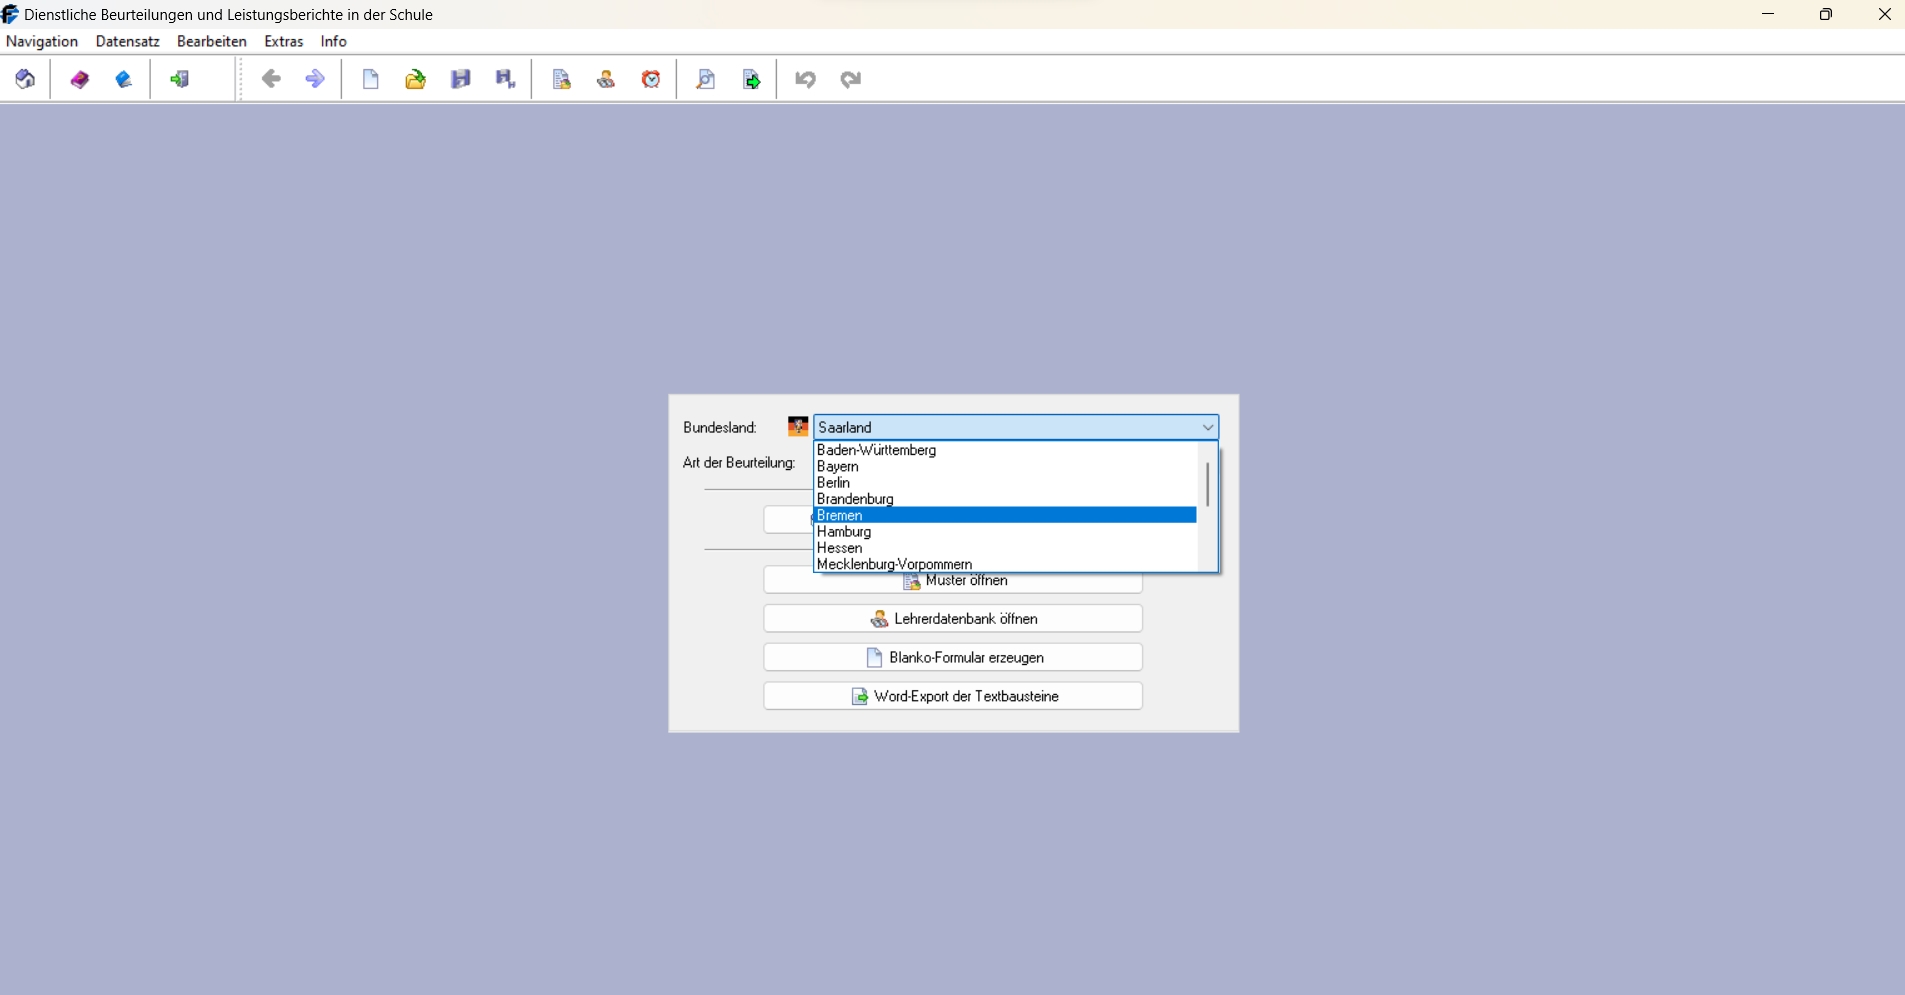Click the undo arrow in the toolbar
Screen dimensions: 1905x995
tap(806, 79)
